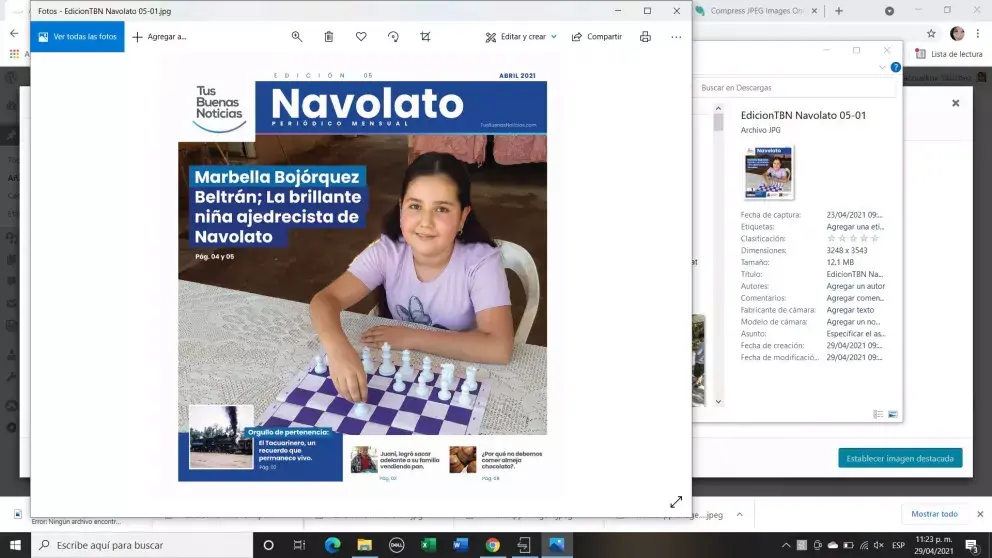Open the crop tool icon
Screen dimensions: 992x558
[425, 37]
